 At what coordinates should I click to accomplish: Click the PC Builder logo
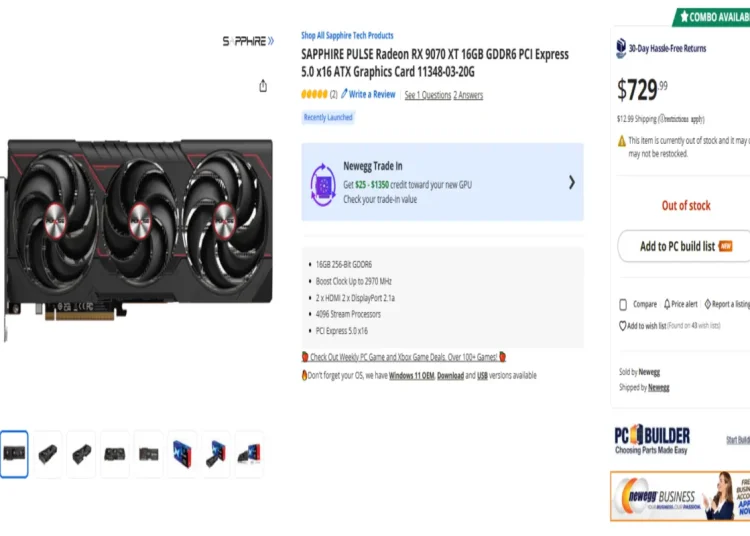point(652,439)
